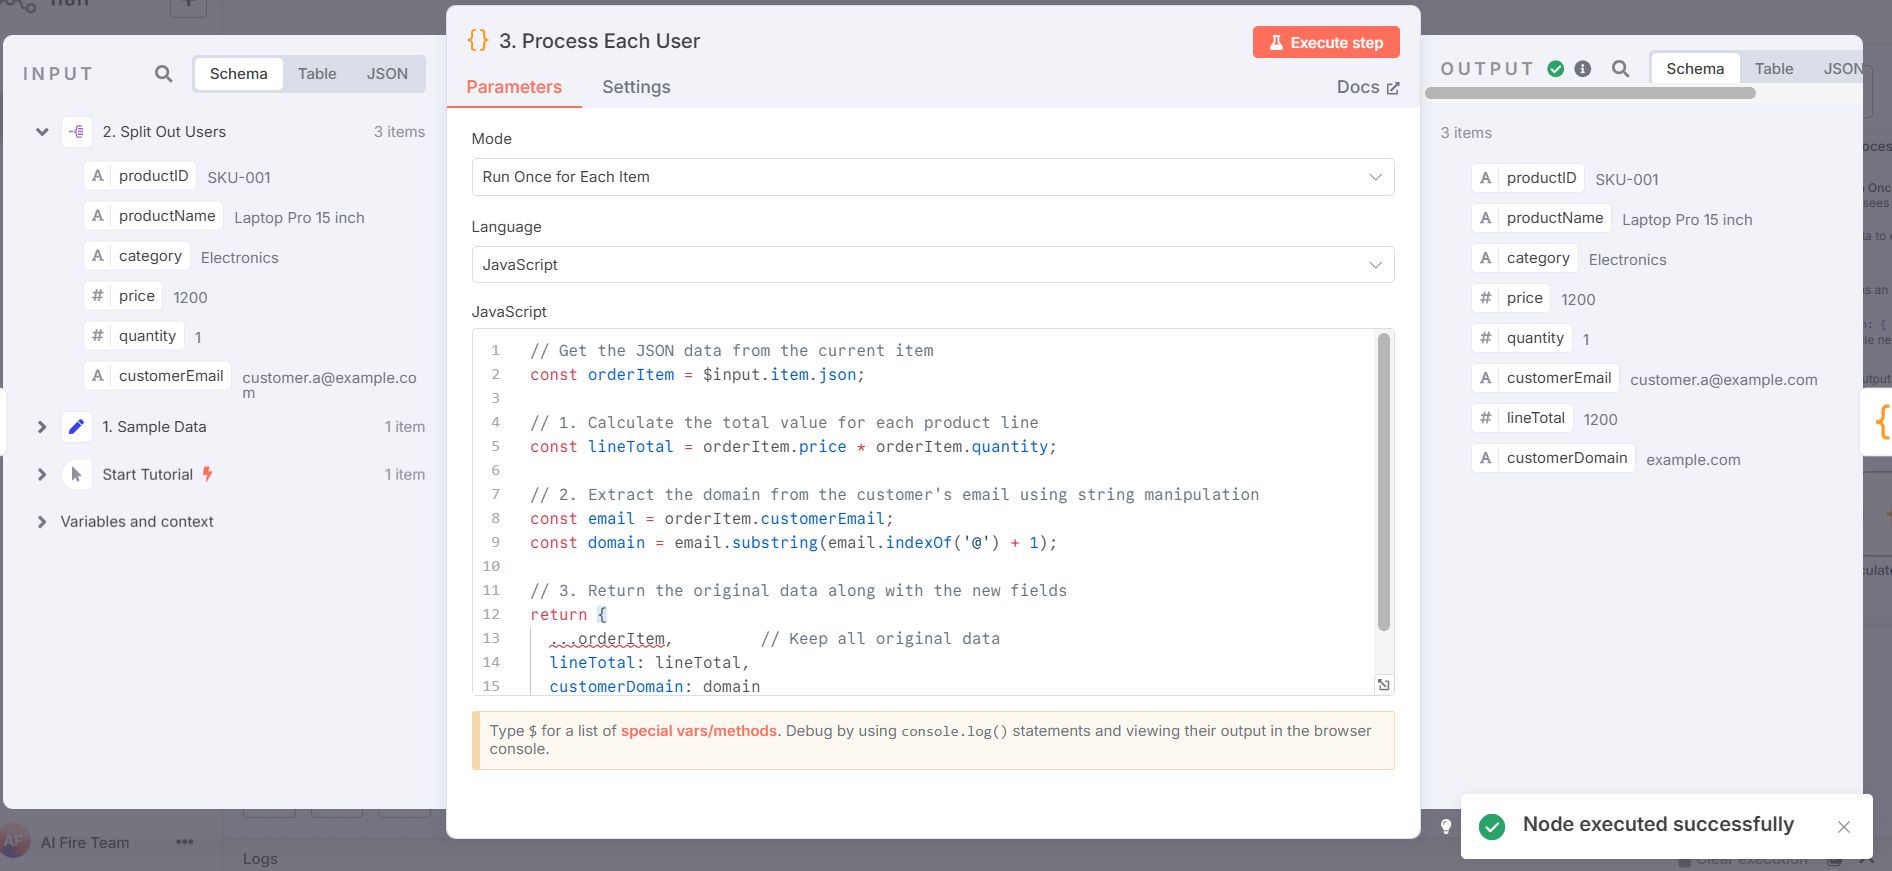Close the Node executed successfully notification
Viewport: 1892px width, 871px height.
(x=1844, y=827)
